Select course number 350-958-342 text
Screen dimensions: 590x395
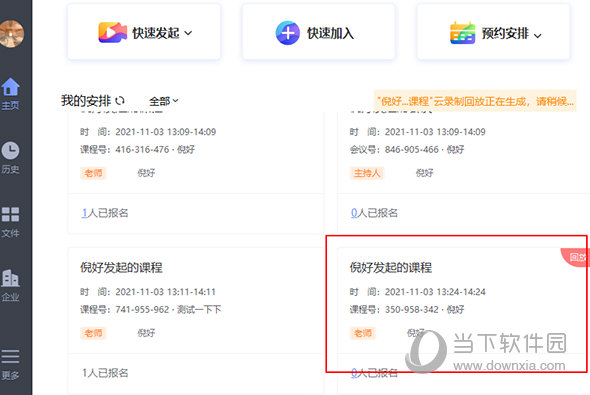[412, 310]
